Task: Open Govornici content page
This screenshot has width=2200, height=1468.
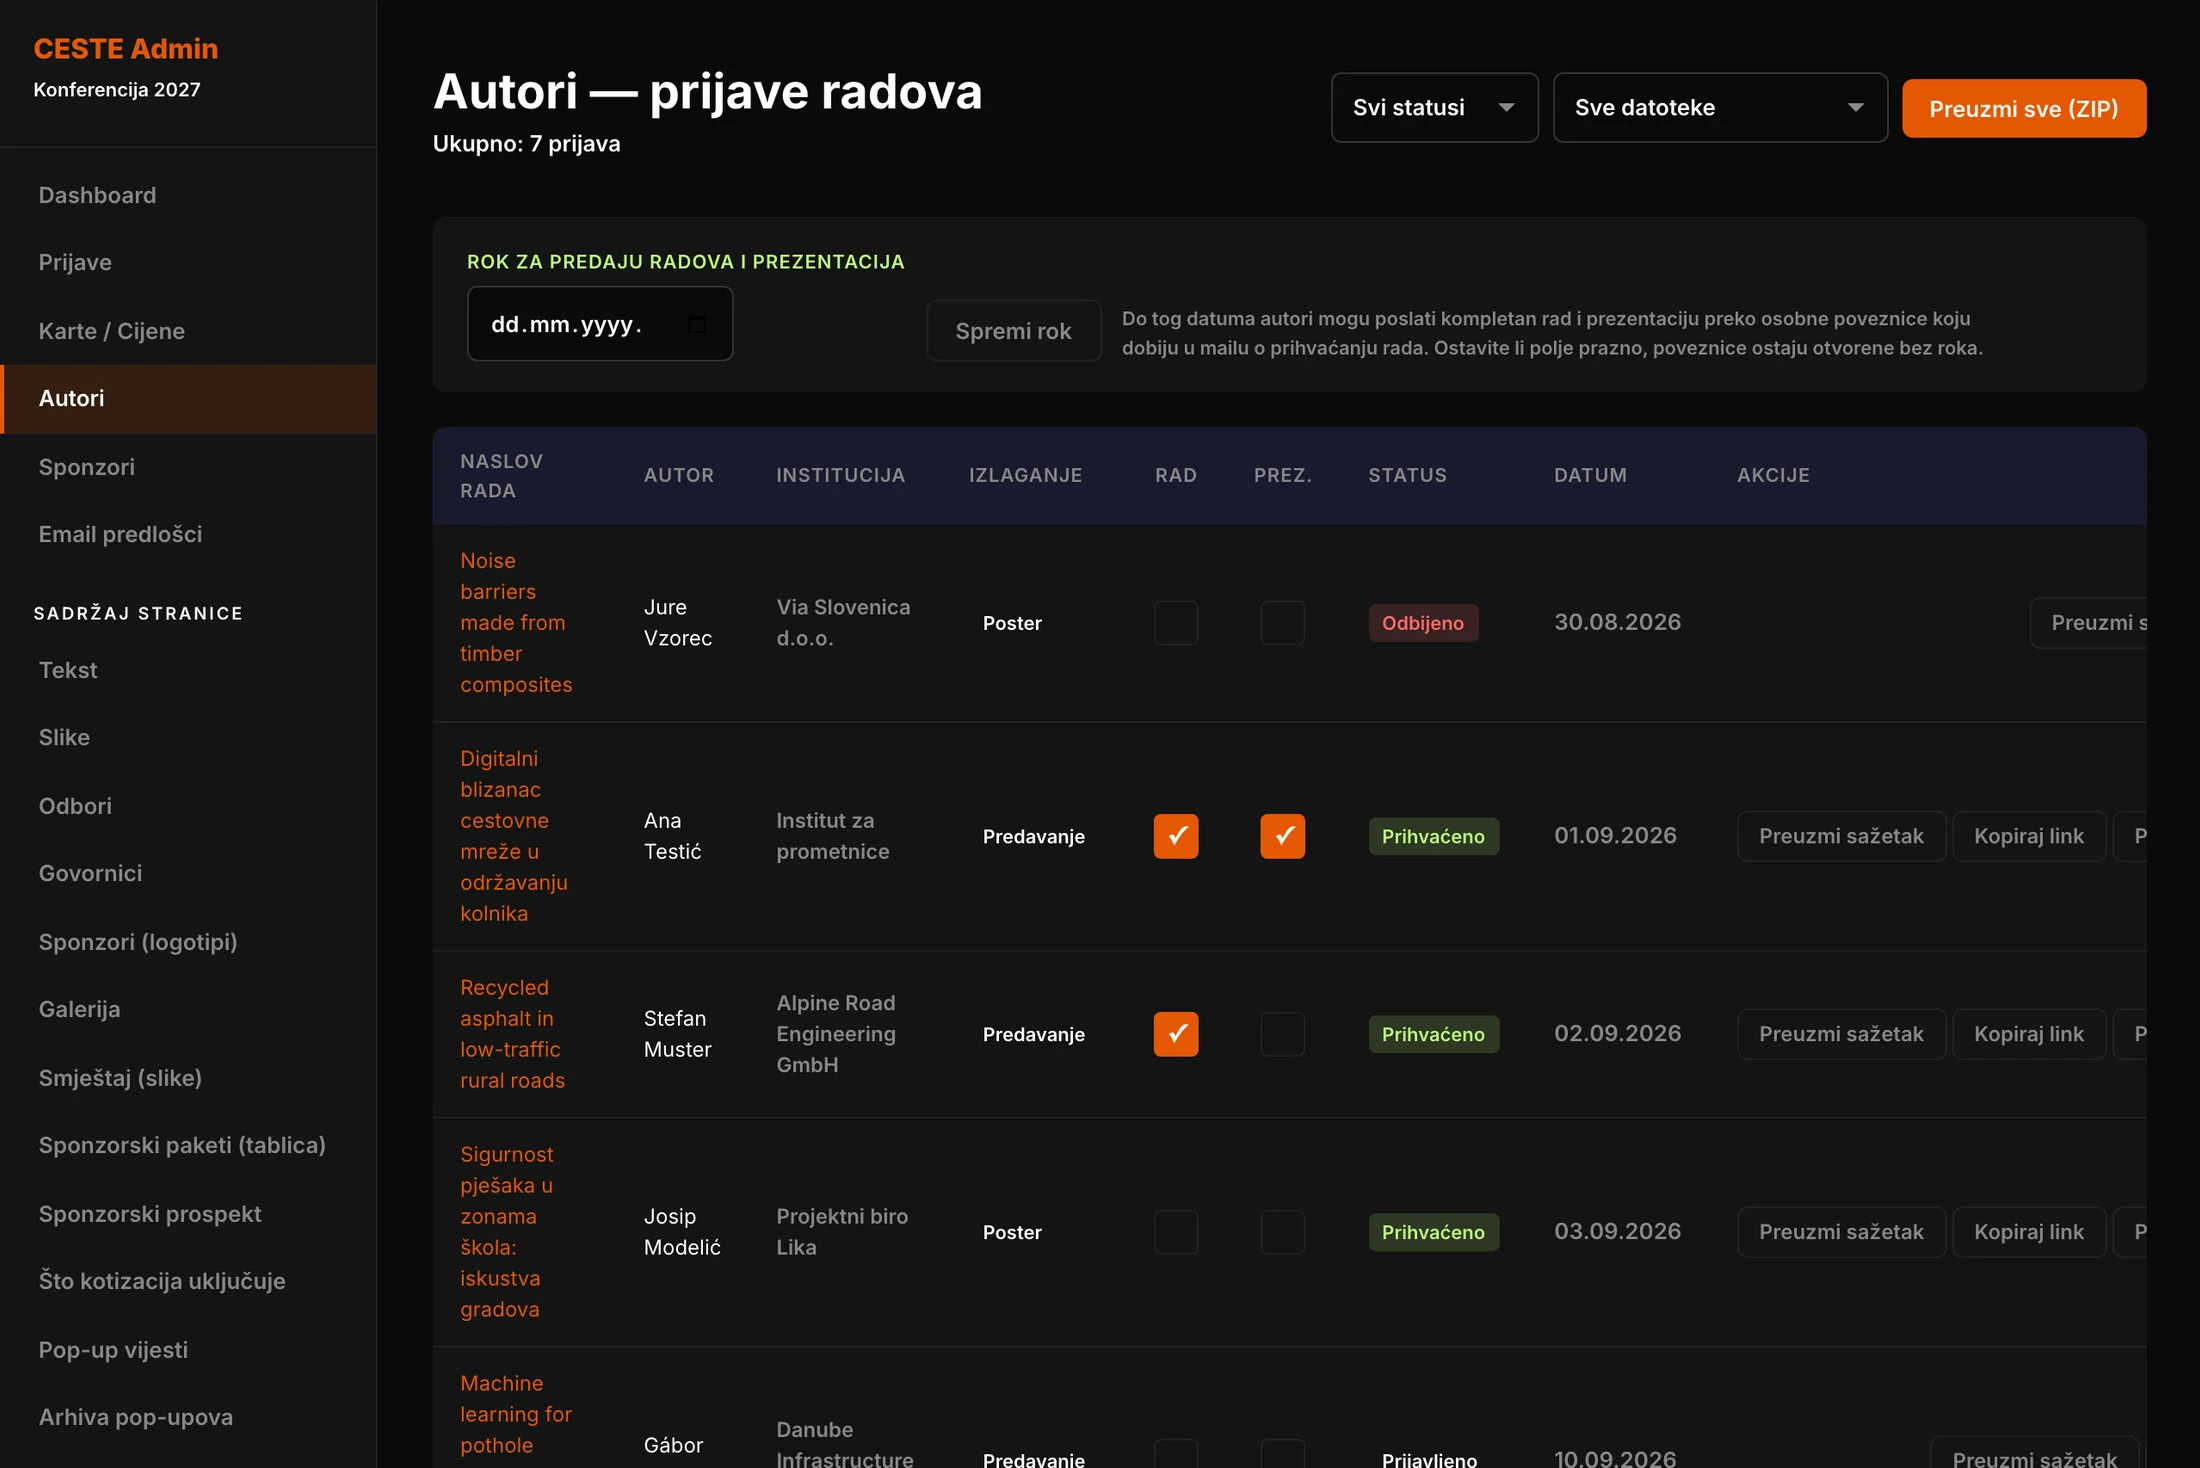Action: pyautogui.click(x=188, y=873)
